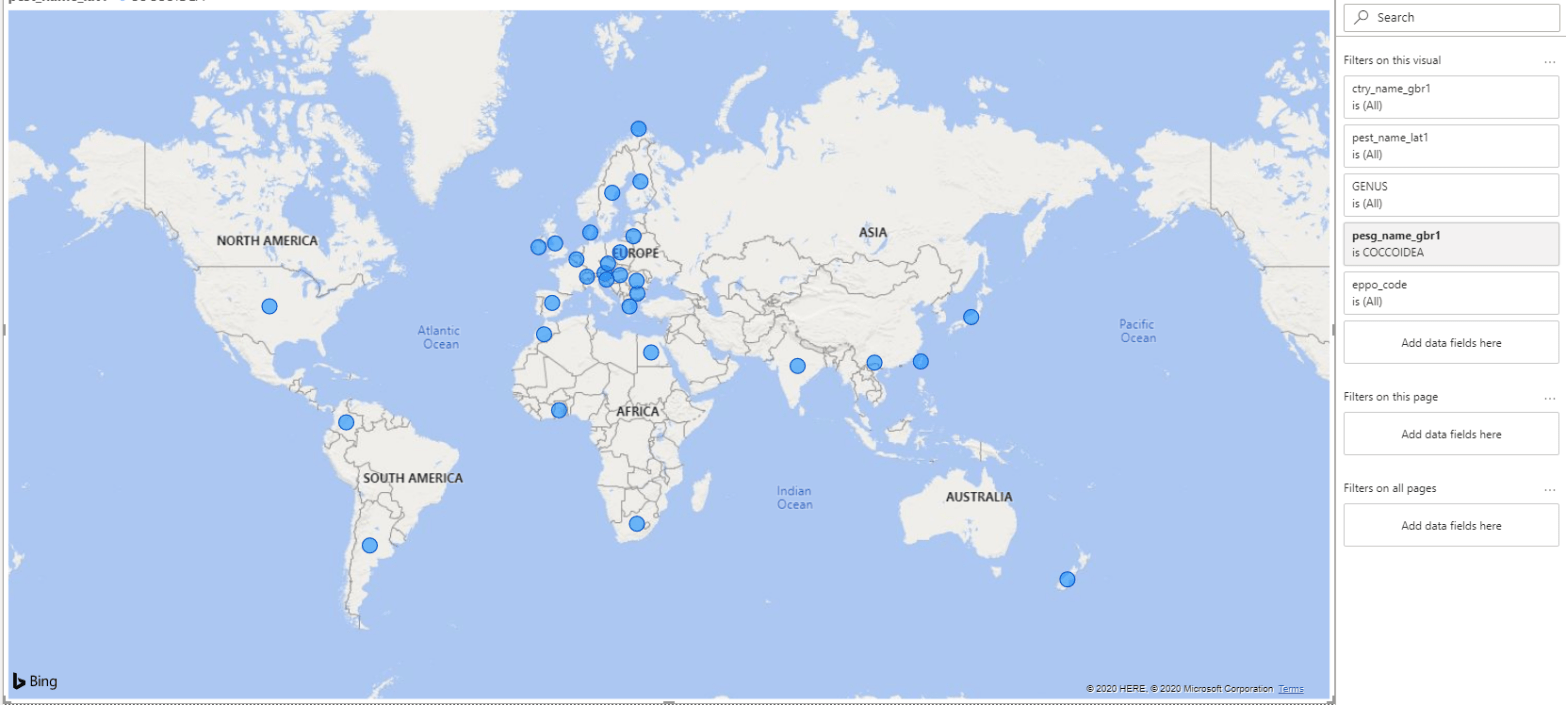The height and width of the screenshot is (705, 1566).
Task: Open the eppo_code filter card
Action: [x=1450, y=293]
